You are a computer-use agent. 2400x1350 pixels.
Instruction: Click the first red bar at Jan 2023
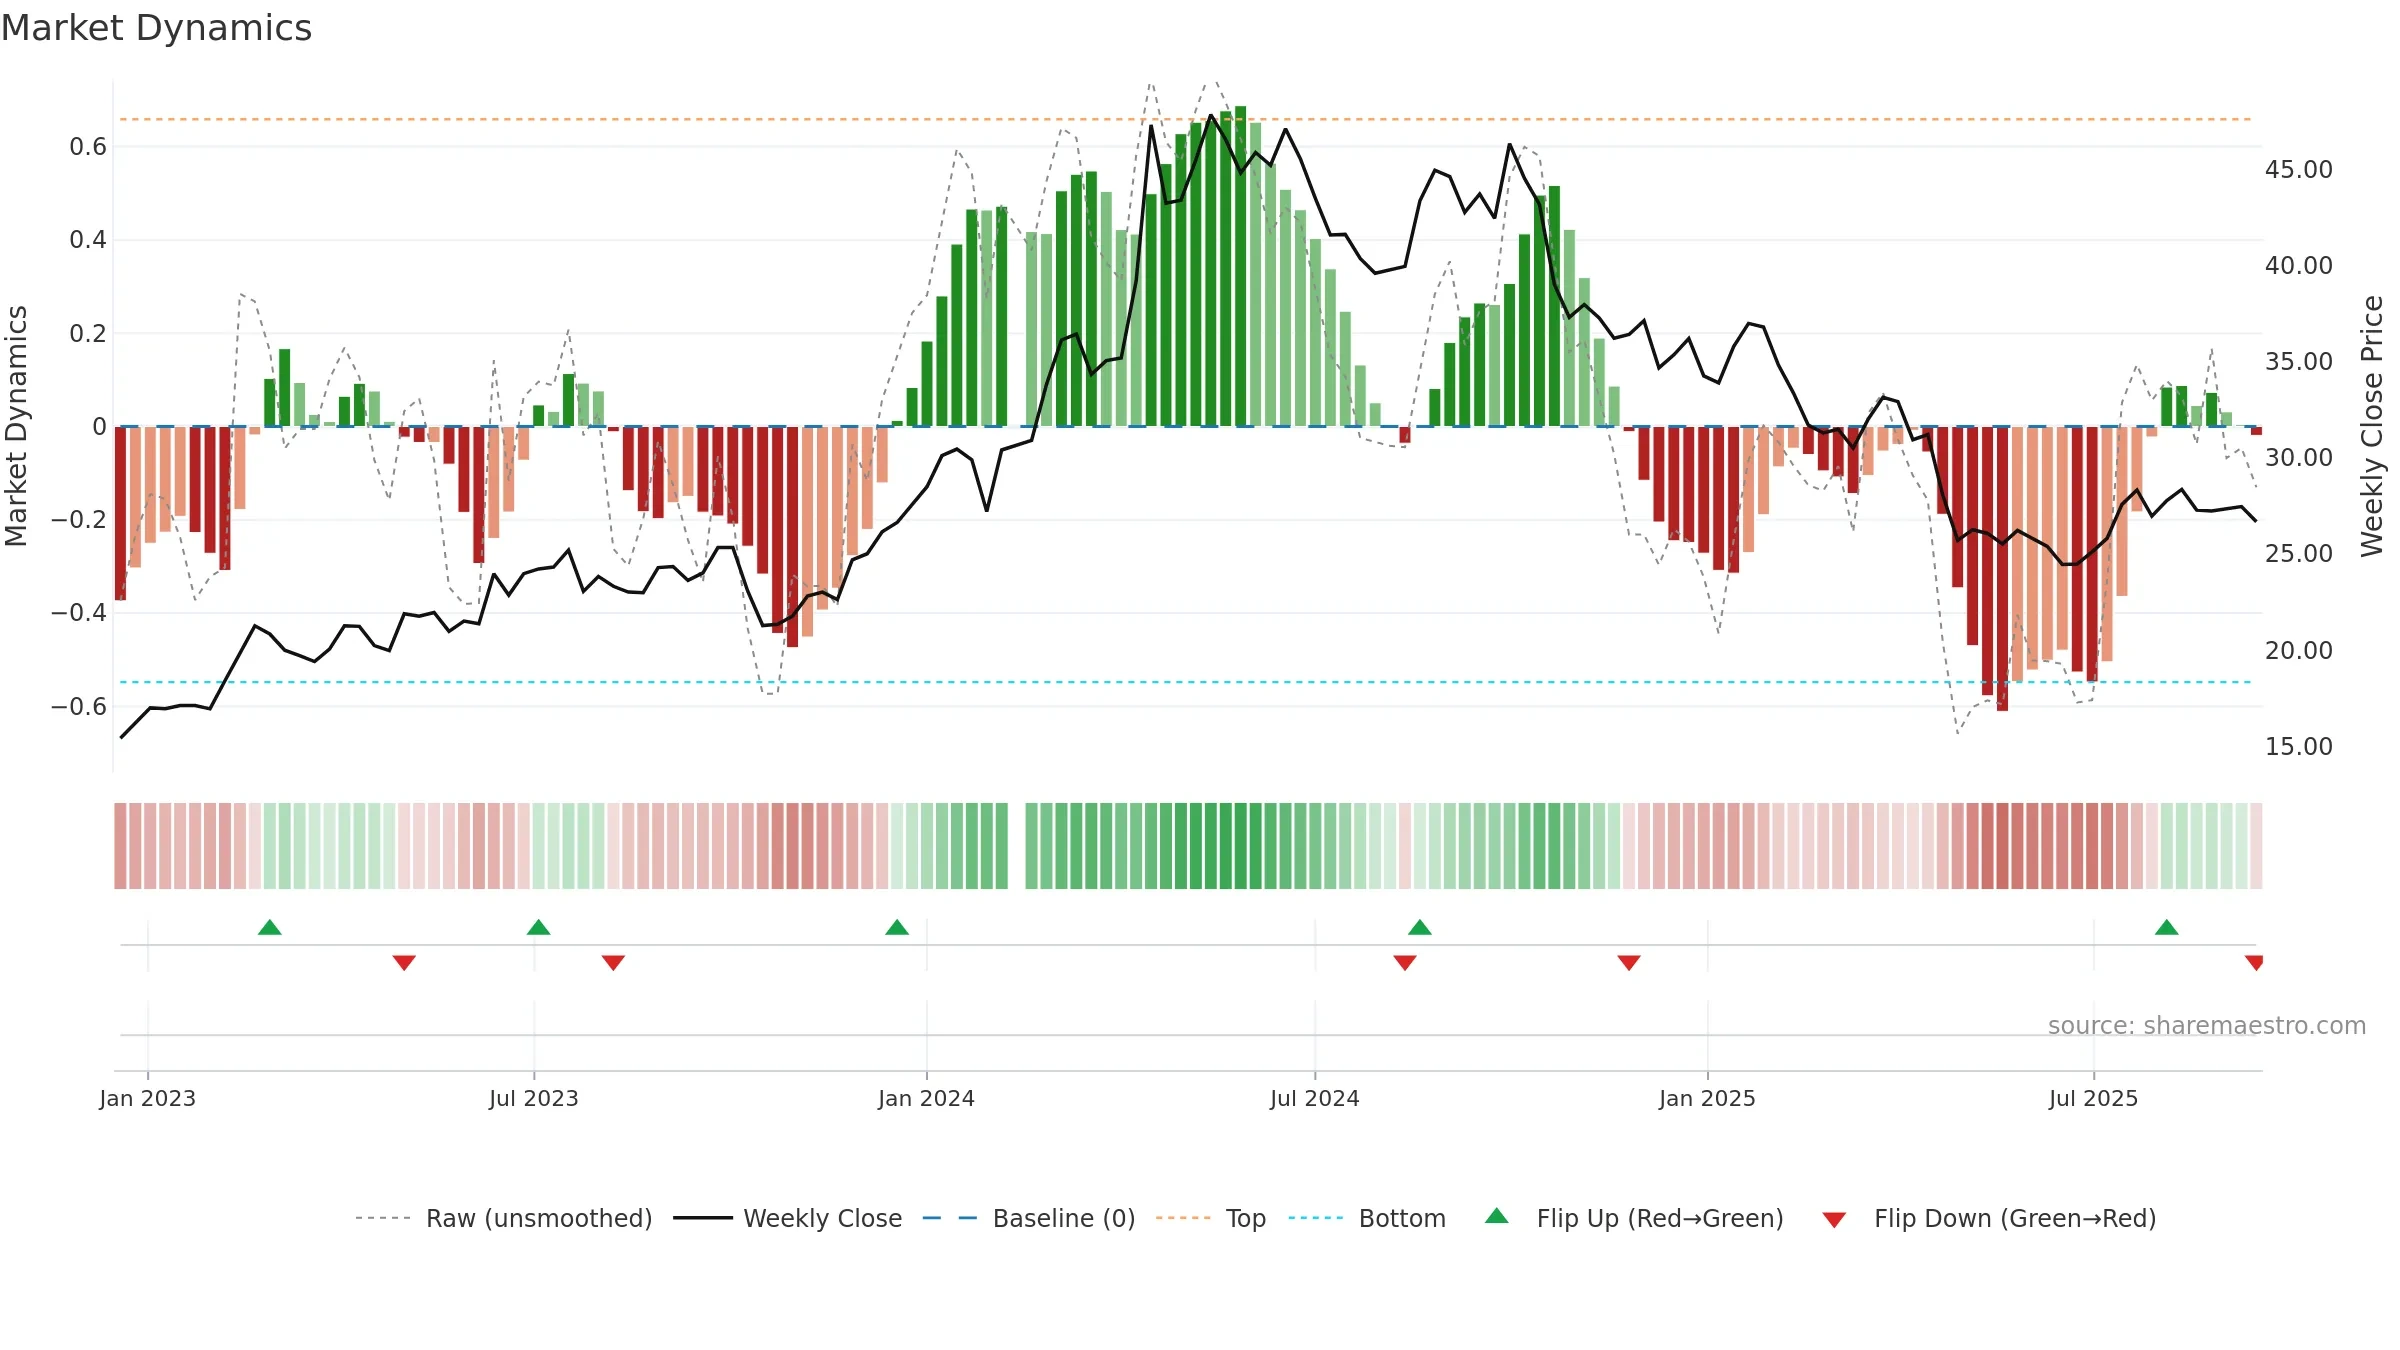point(121,513)
